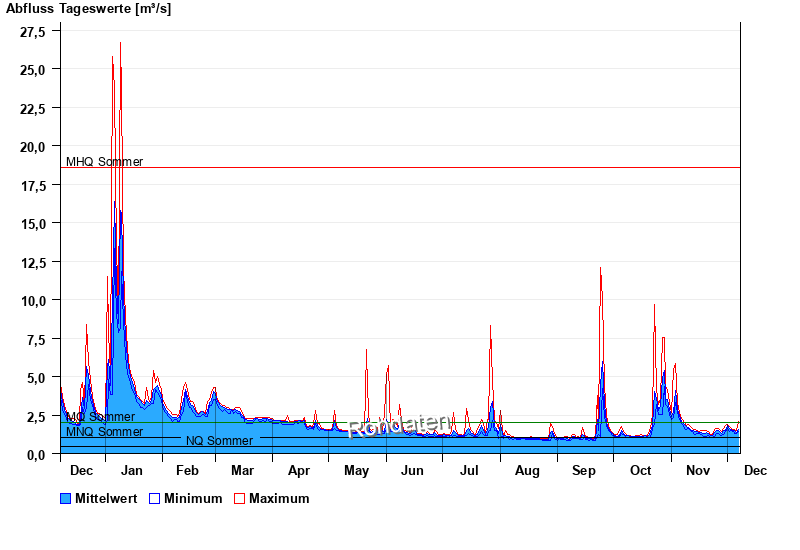Click the red-outlined Maximum legend box
800x550 pixels.
pyautogui.click(x=239, y=498)
